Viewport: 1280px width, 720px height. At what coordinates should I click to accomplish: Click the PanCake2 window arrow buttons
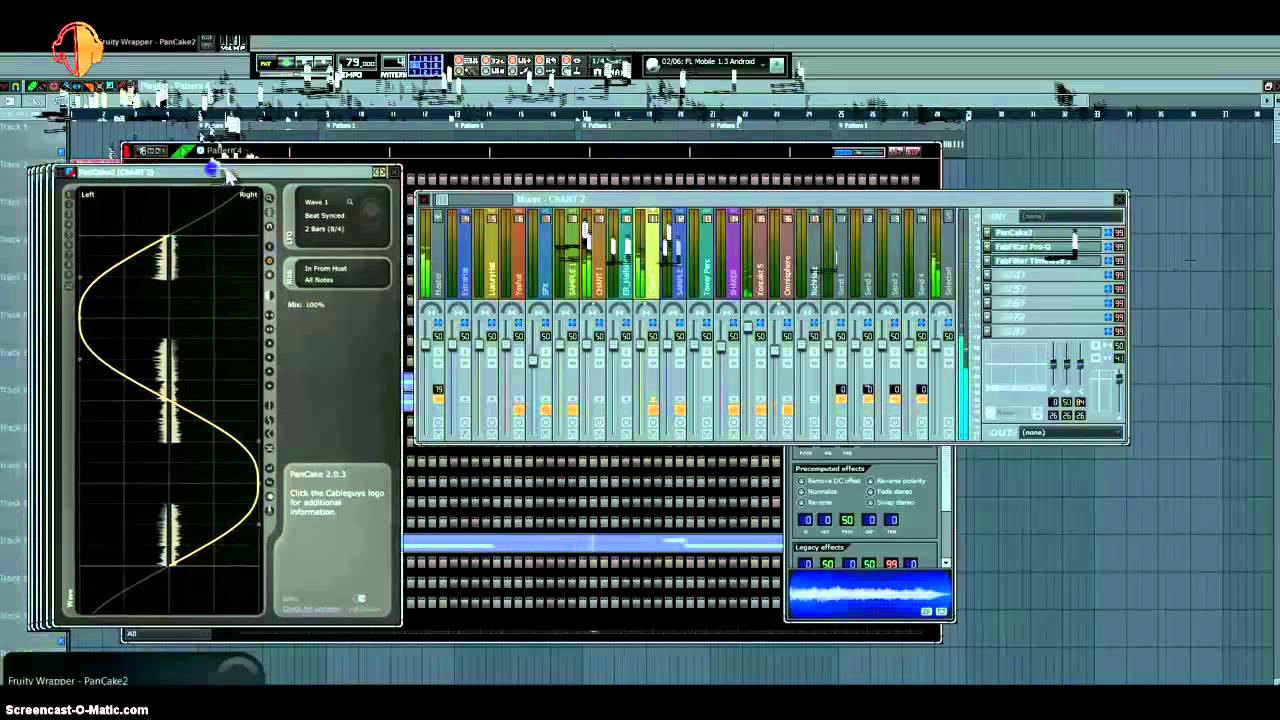click(x=379, y=172)
